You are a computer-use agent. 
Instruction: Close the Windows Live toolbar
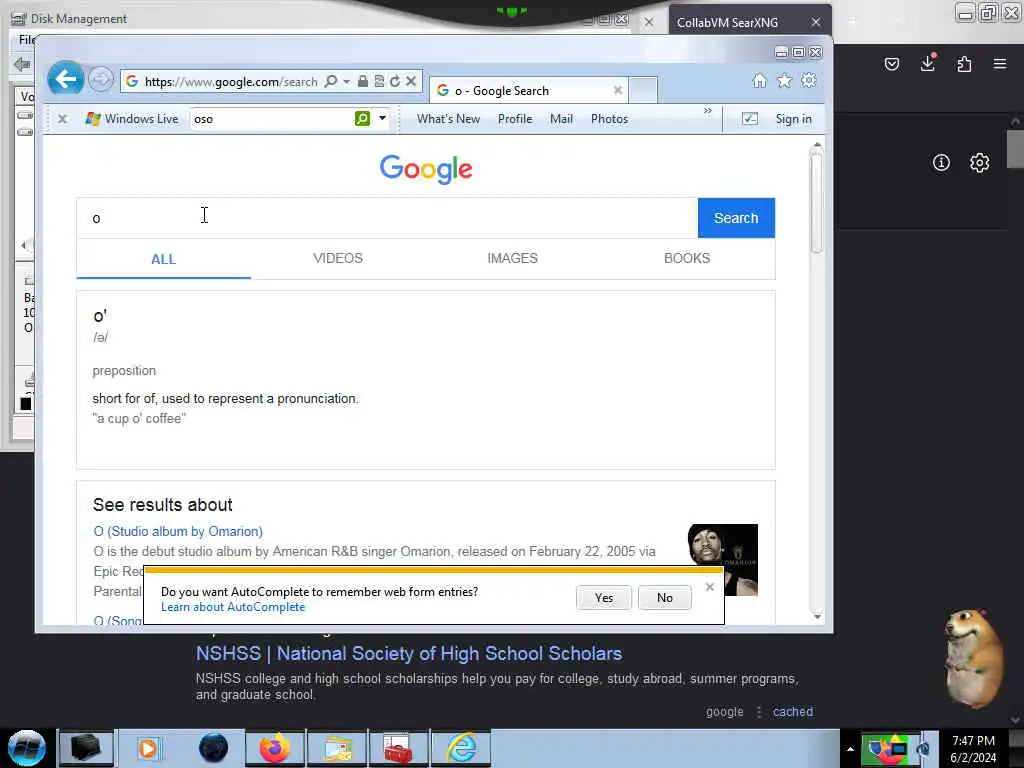pyautogui.click(x=63, y=119)
